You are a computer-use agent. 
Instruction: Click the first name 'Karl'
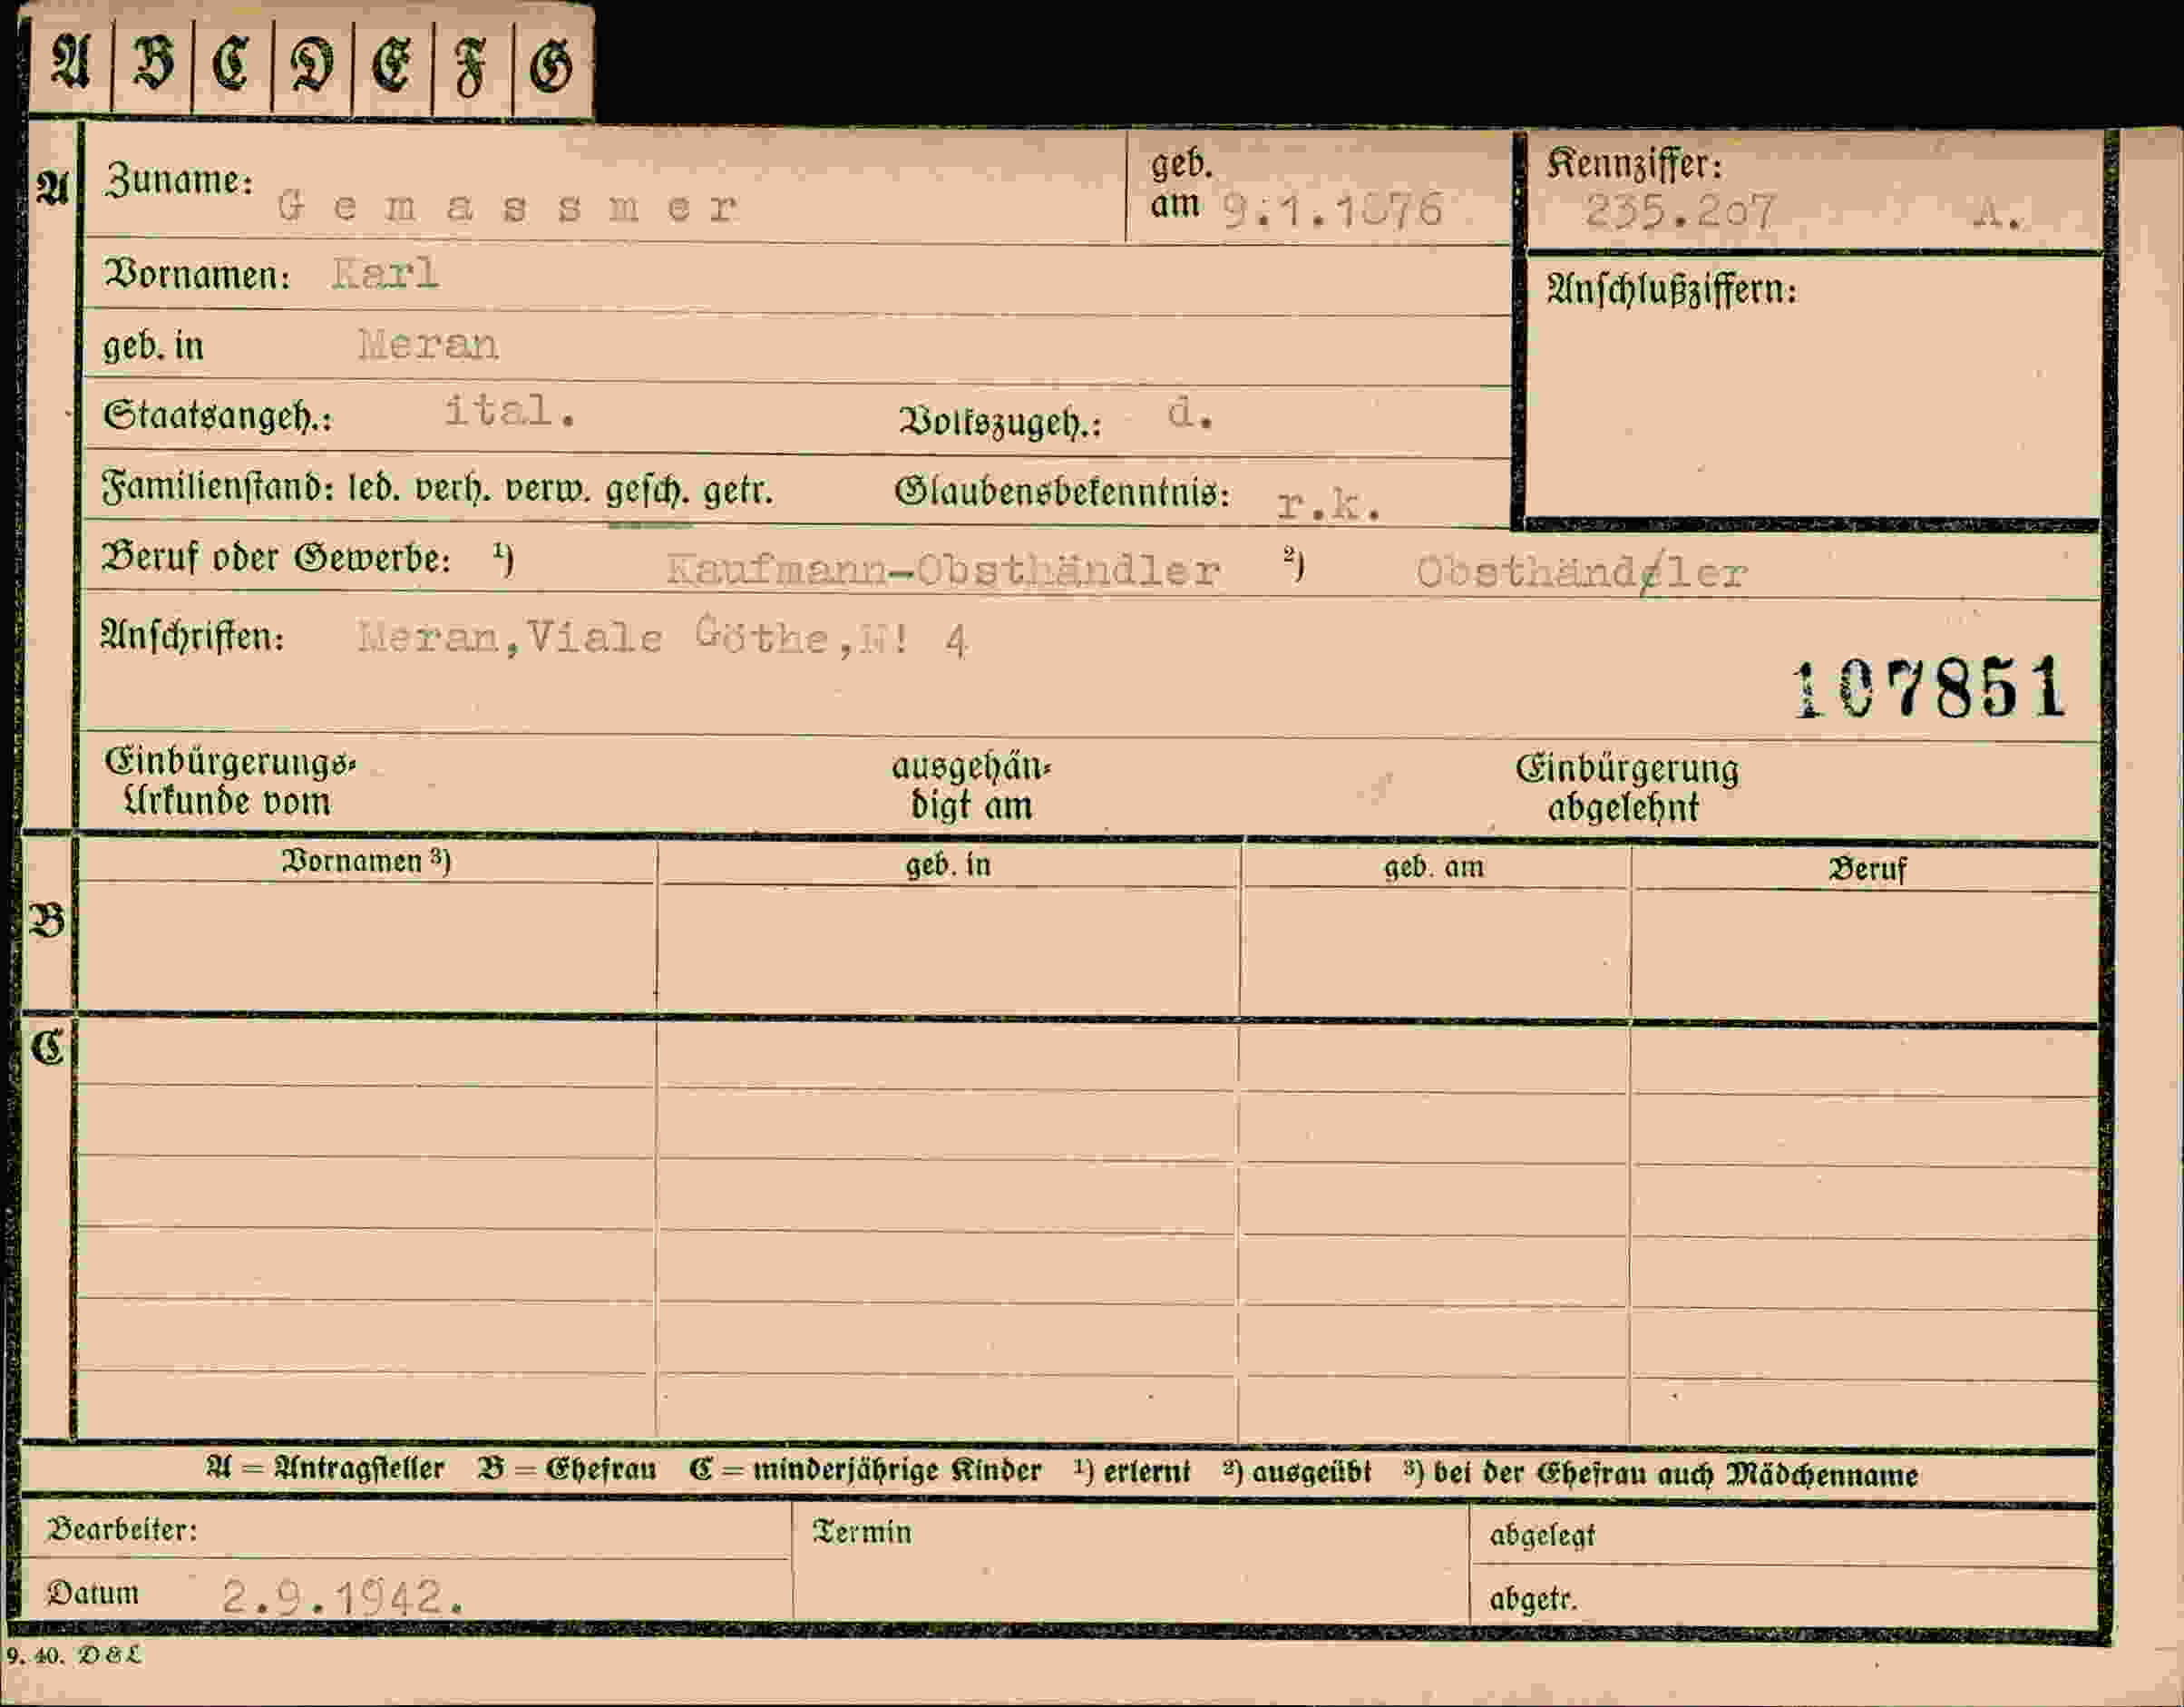385,273
